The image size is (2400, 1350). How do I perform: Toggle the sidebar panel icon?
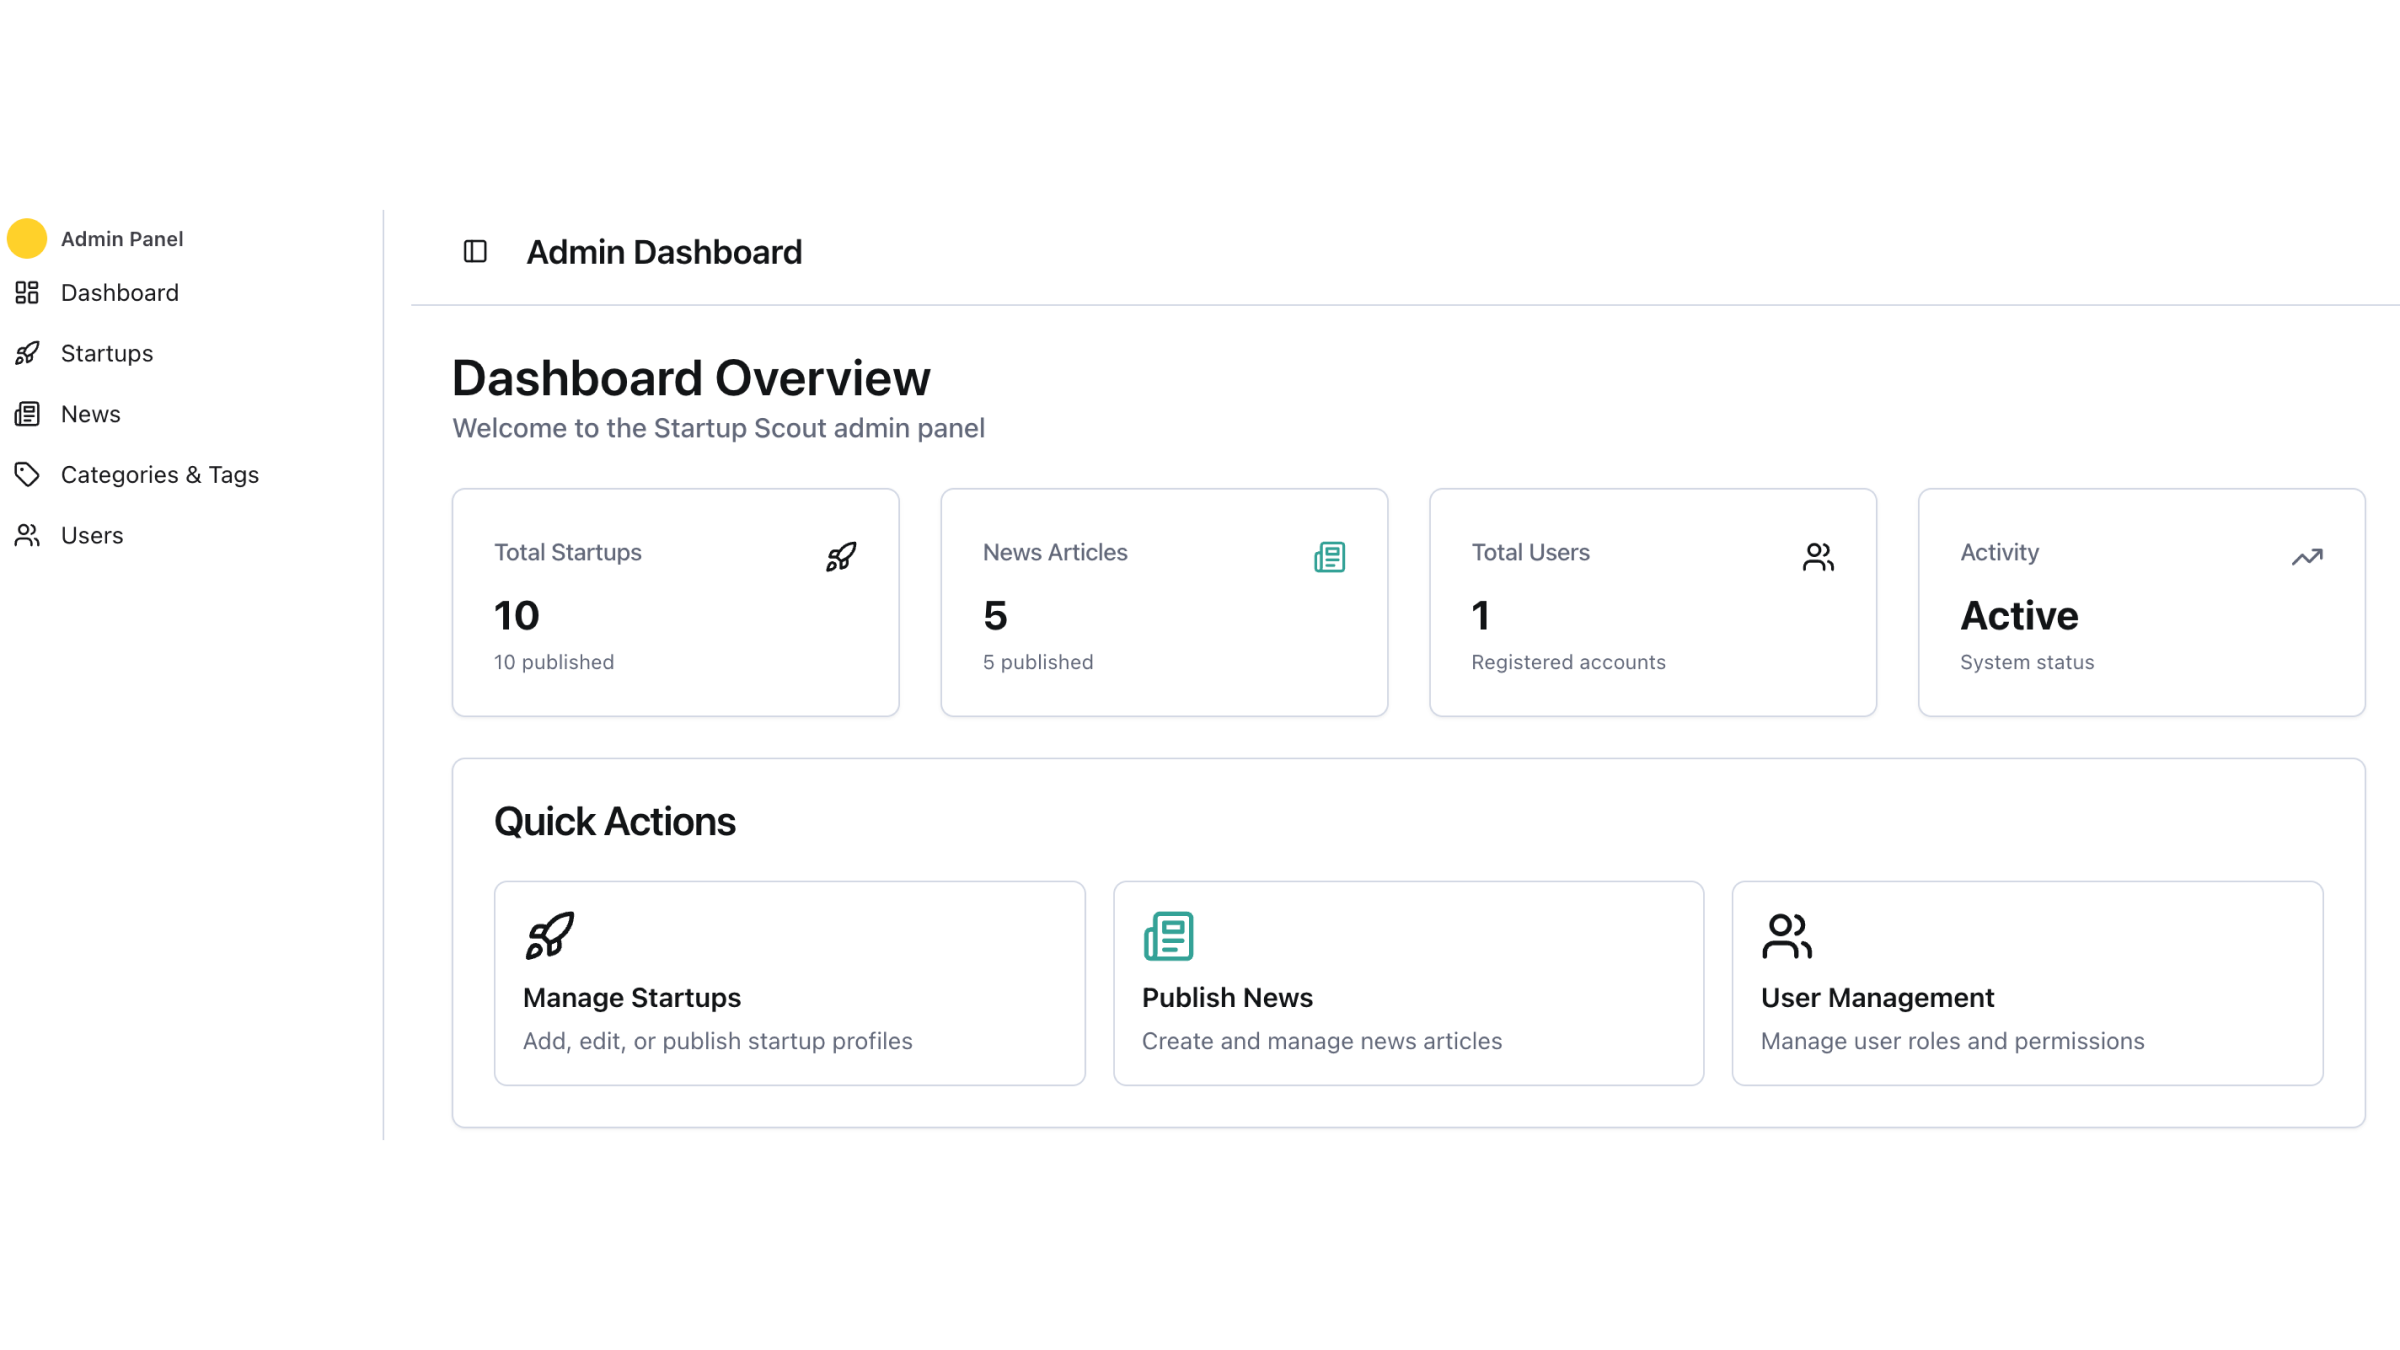475,251
